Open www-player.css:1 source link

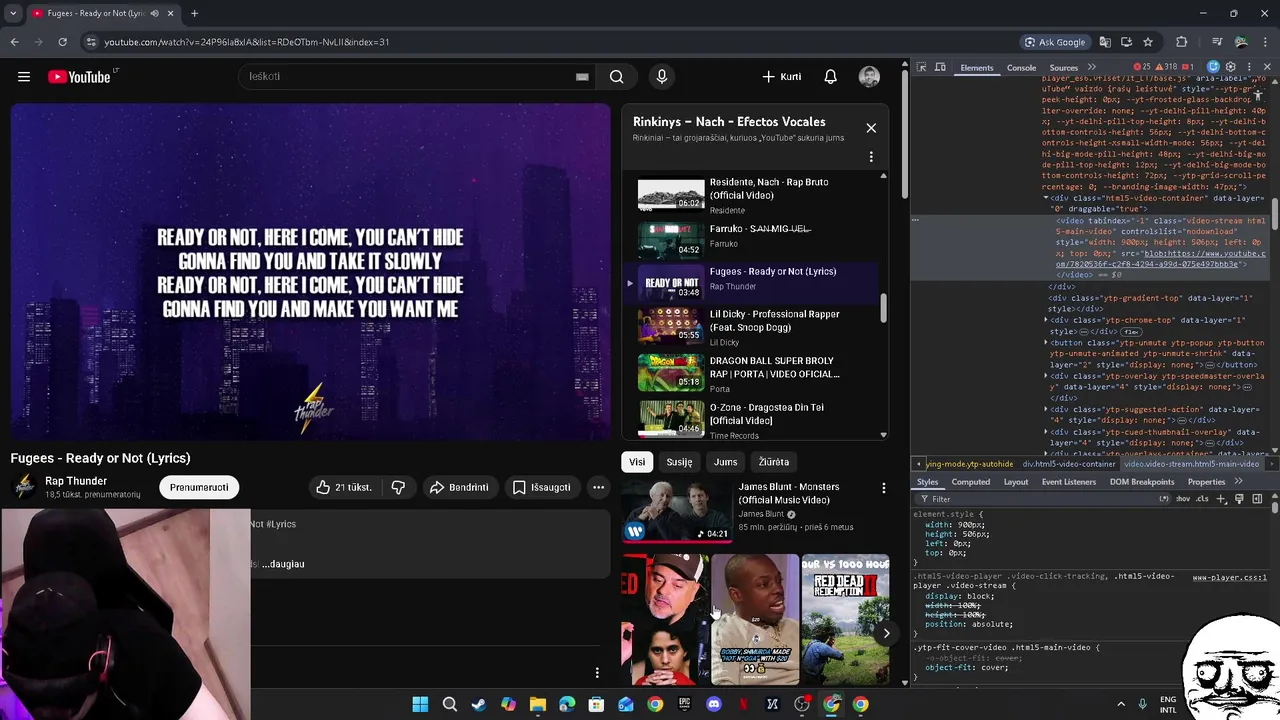pos(1229,578)
